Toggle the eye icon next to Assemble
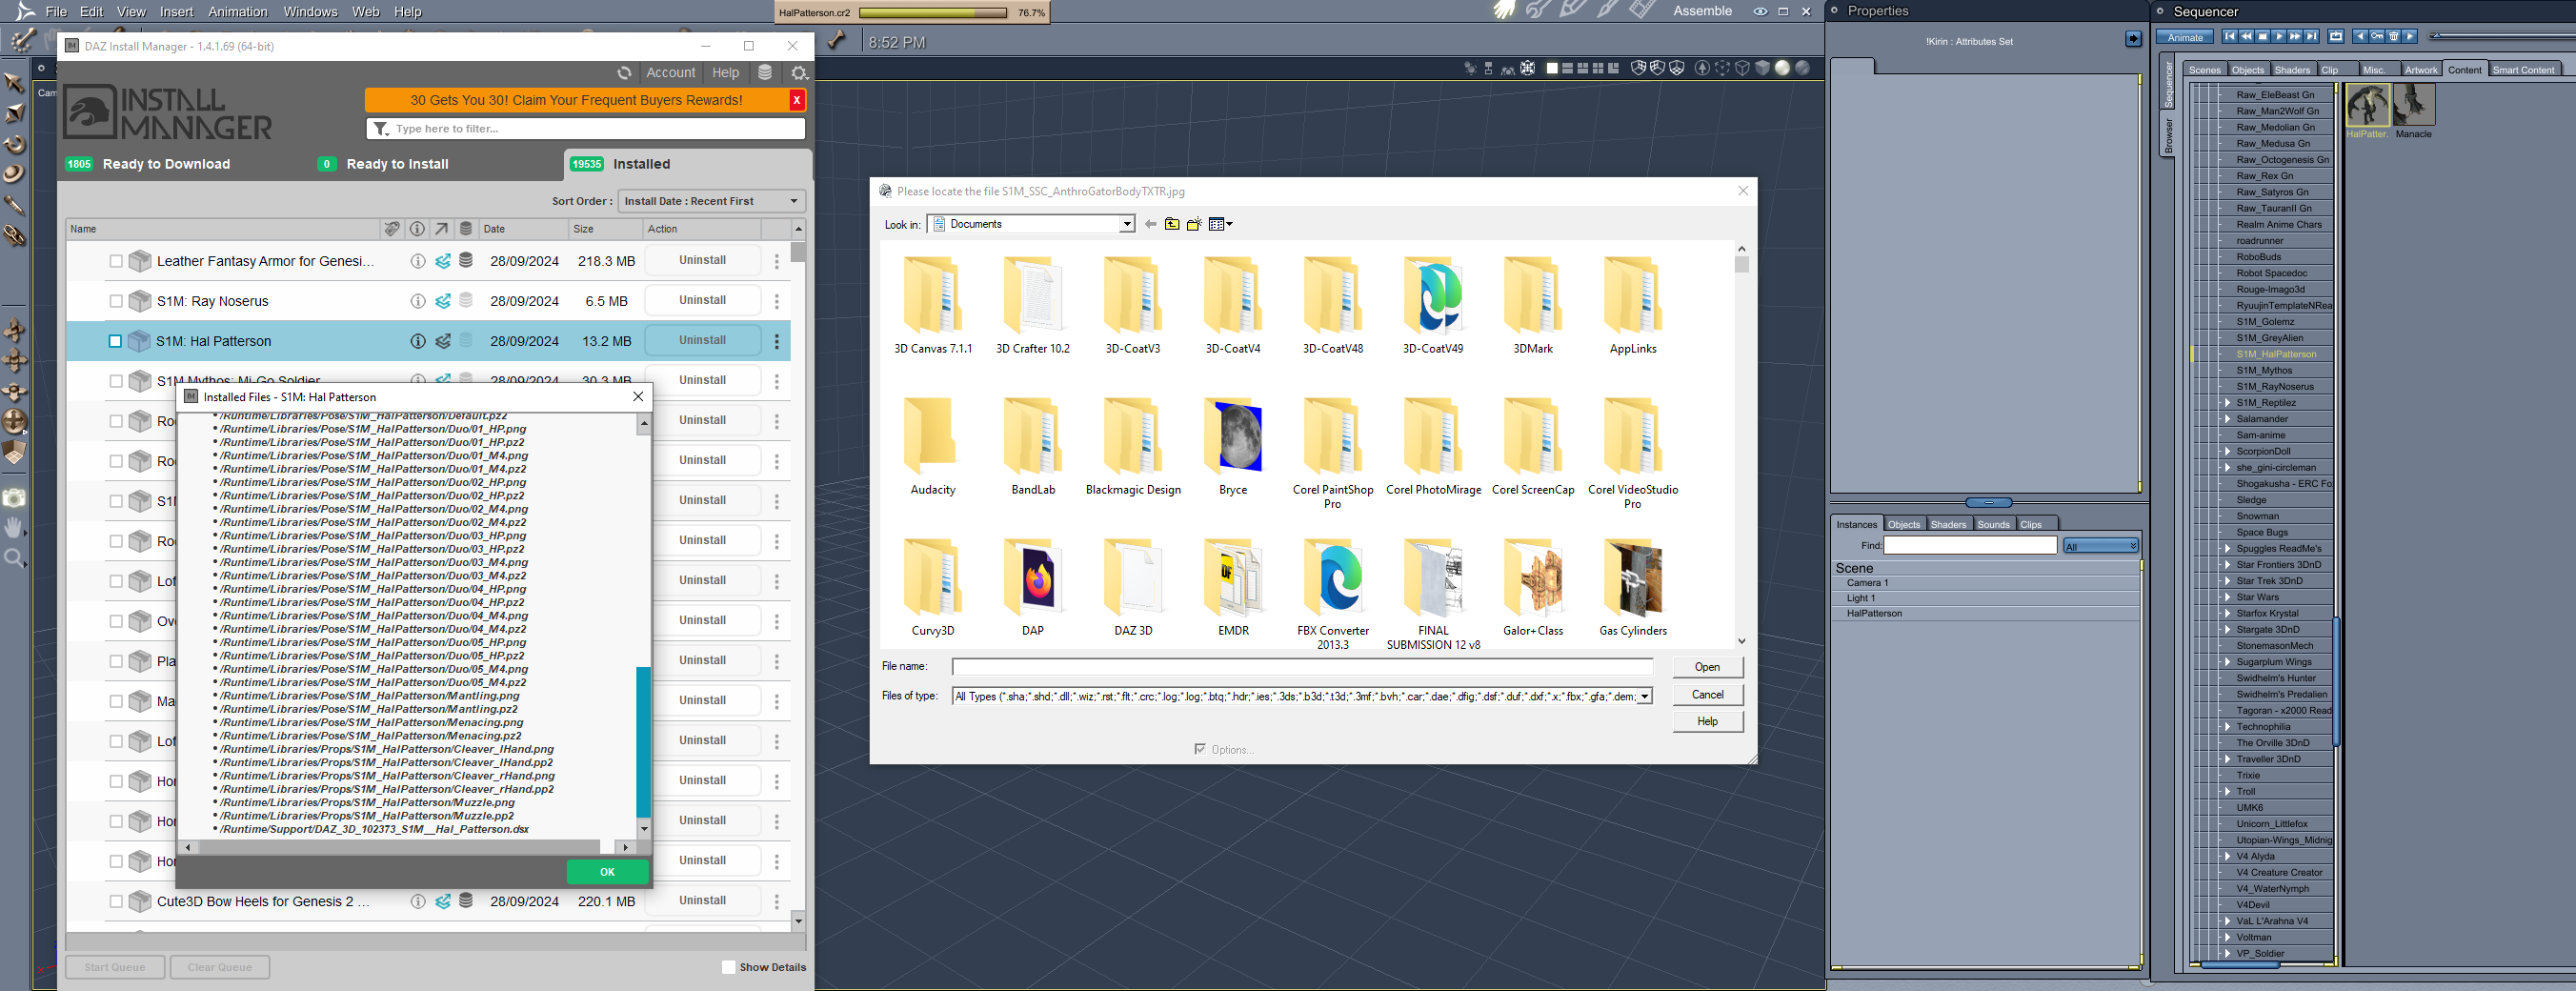This screenshot has height=991, width=2576. [x=1760, y=12]
